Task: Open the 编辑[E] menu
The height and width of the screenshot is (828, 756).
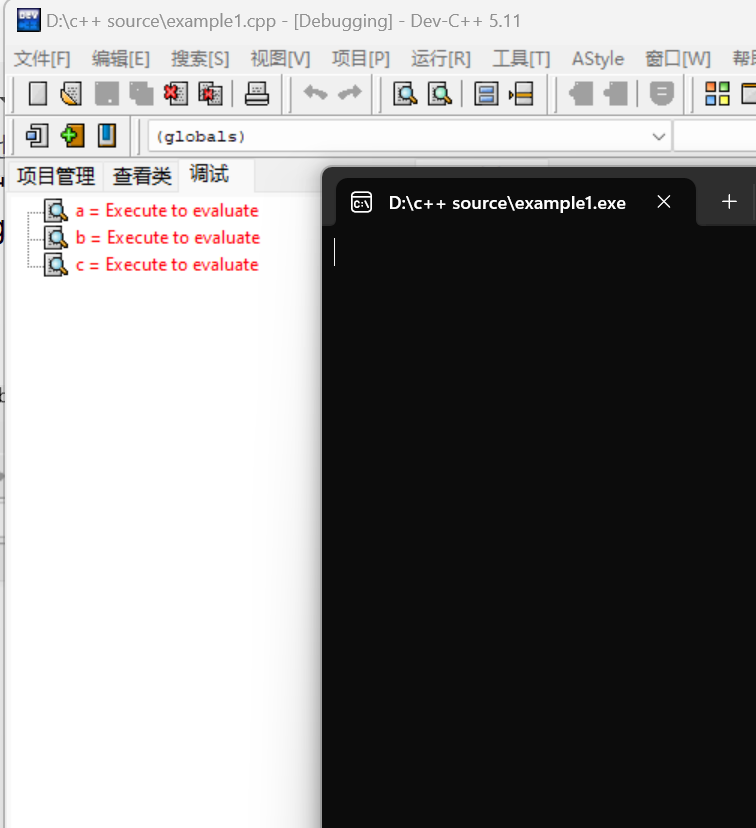Action: (120, 59)
